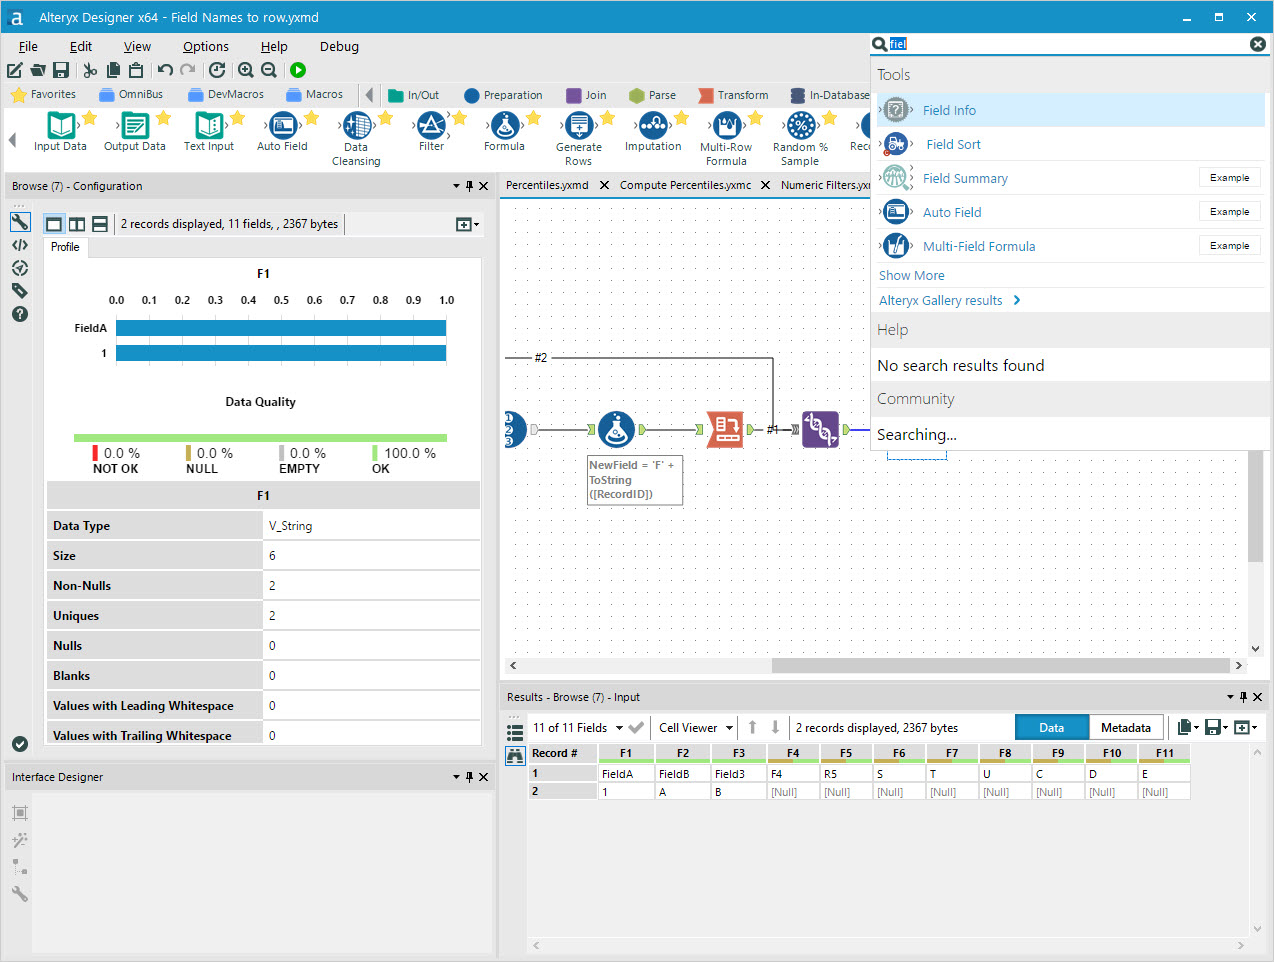
Task: Open the save results dropdown in Results
Action: [x=1216, y=727]
